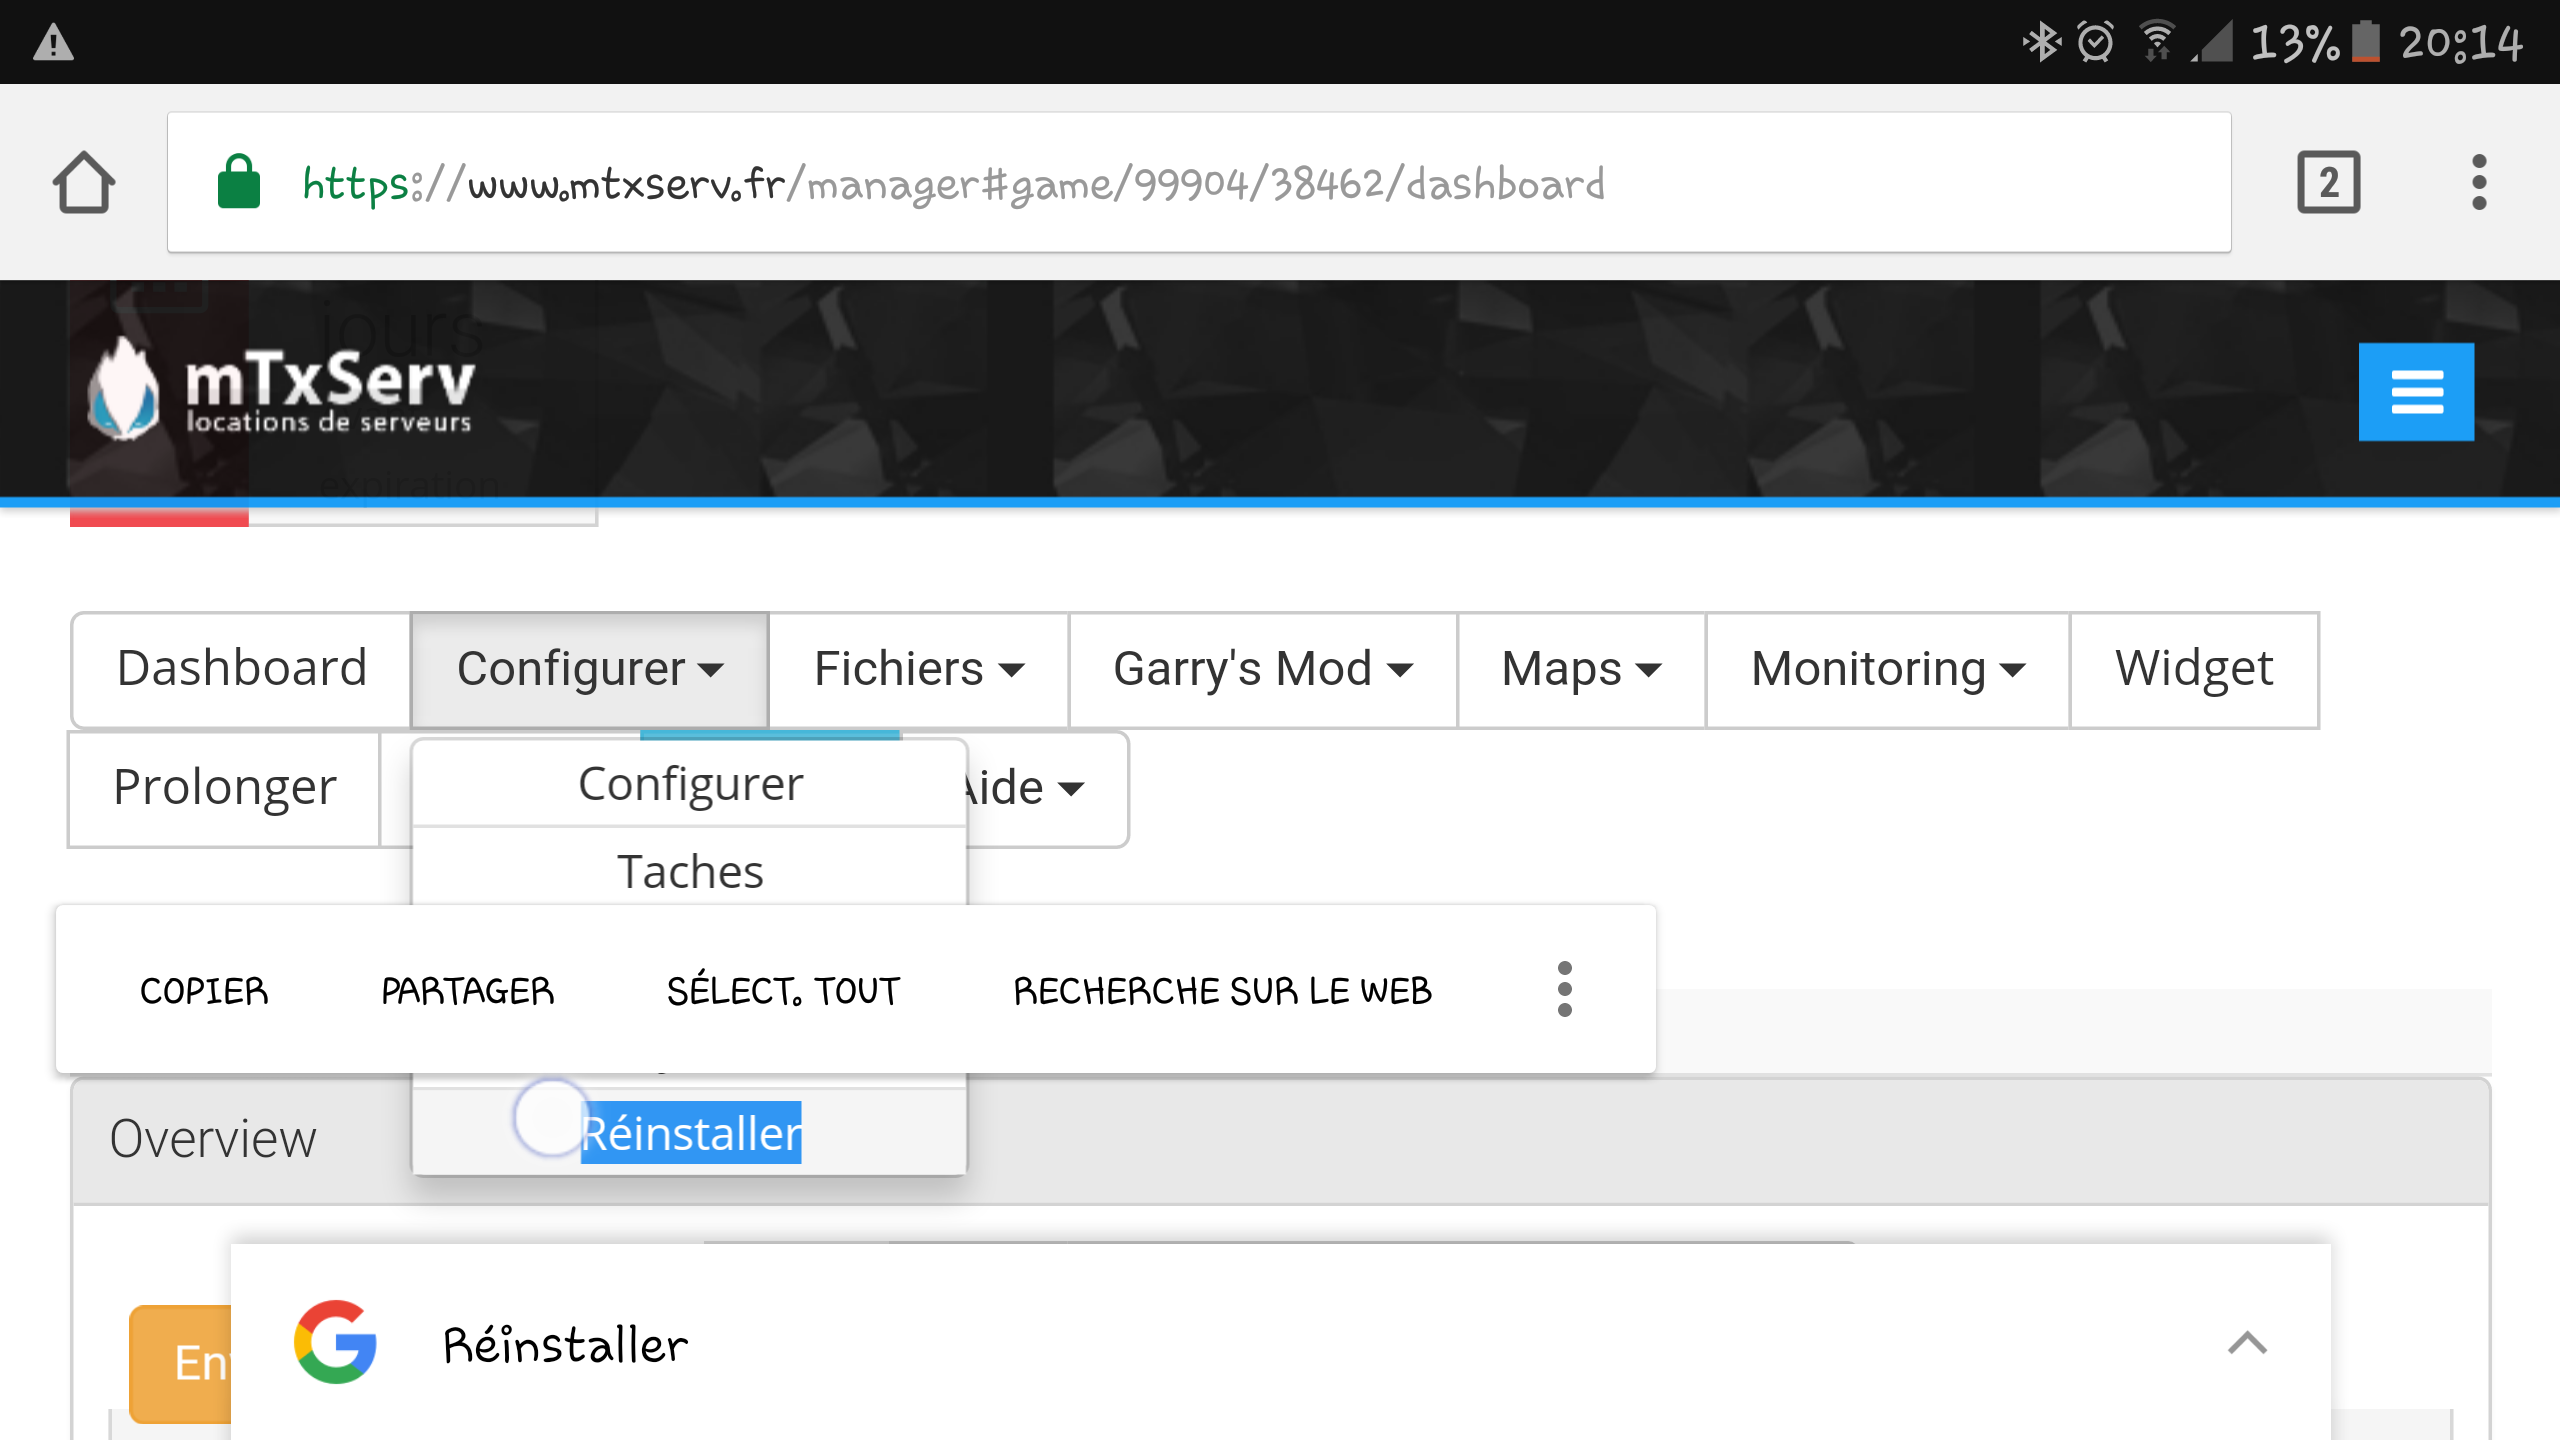Tap RECHERCHE SUR LE WEB
The width and height of the screenshot is (2560, 1440).
pyautogui.click(x=1222, y=990)
